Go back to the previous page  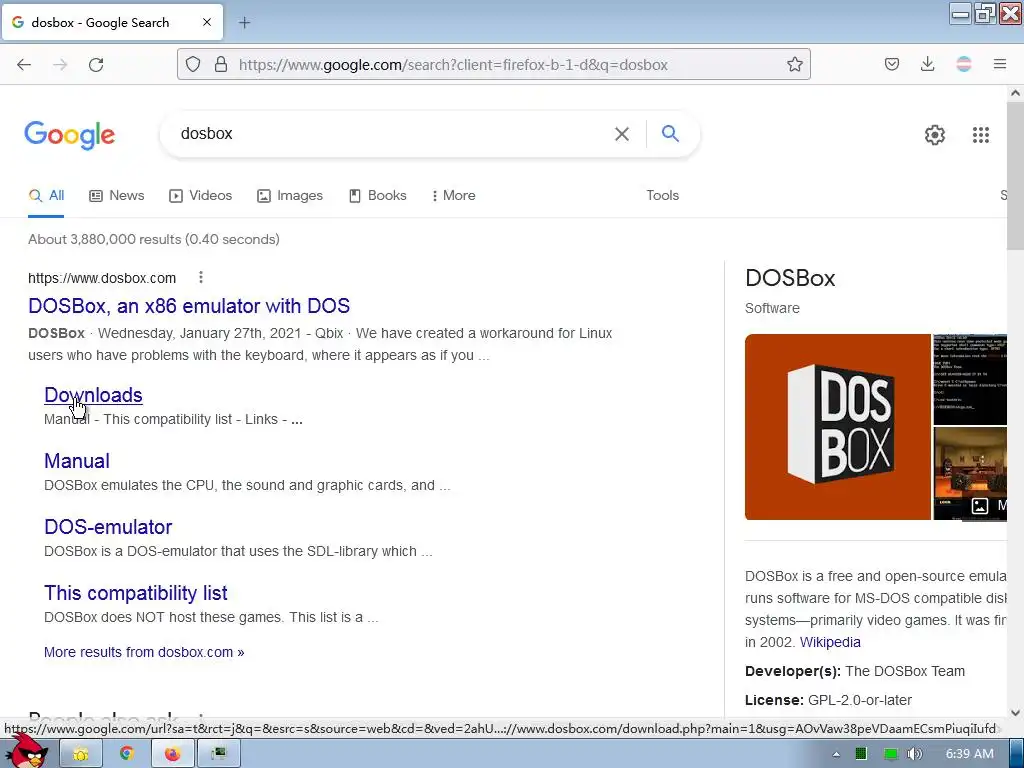point(24,65)
